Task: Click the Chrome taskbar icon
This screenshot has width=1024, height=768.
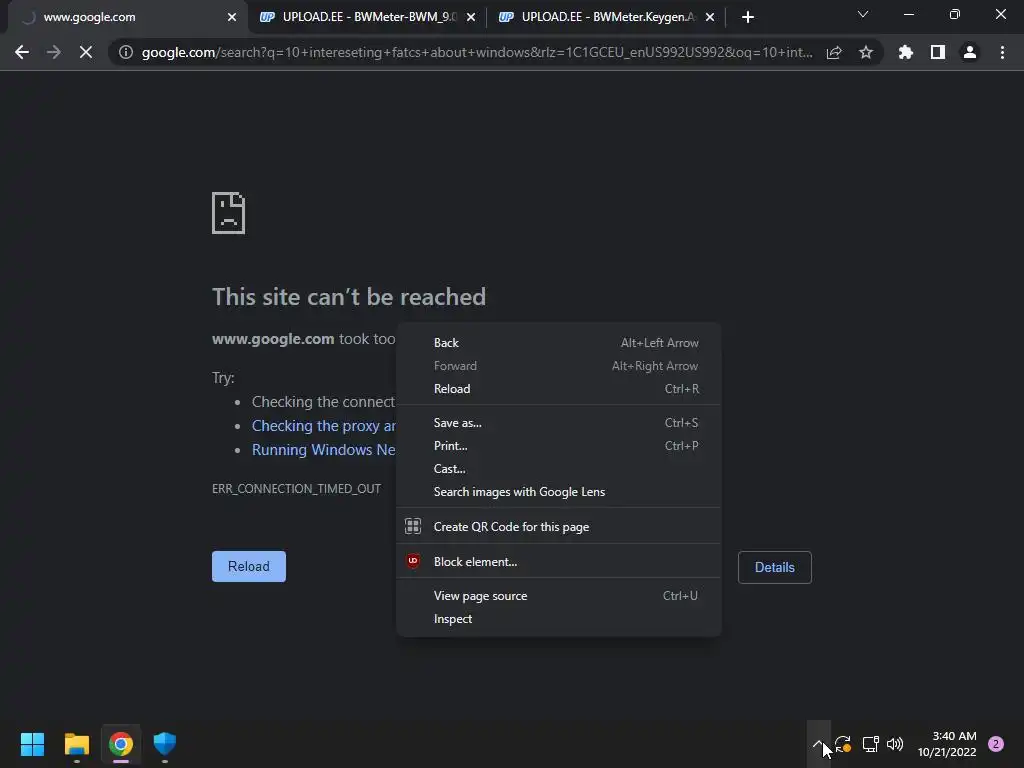Action: [x=121, y=744]
